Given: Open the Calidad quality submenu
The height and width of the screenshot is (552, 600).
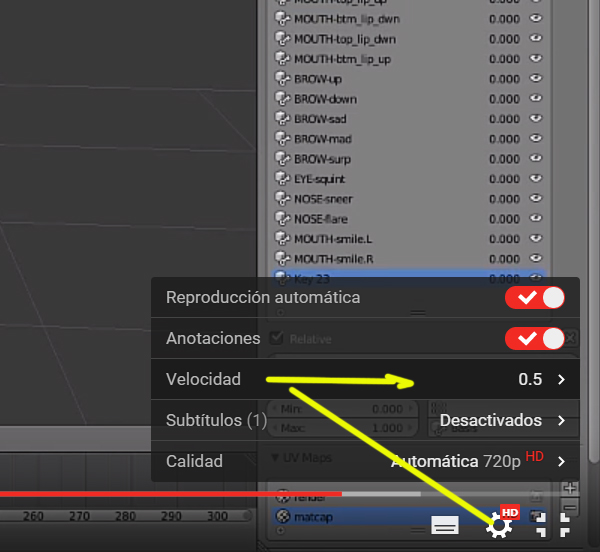Looking at the screenshot, I should click(365, 461).
